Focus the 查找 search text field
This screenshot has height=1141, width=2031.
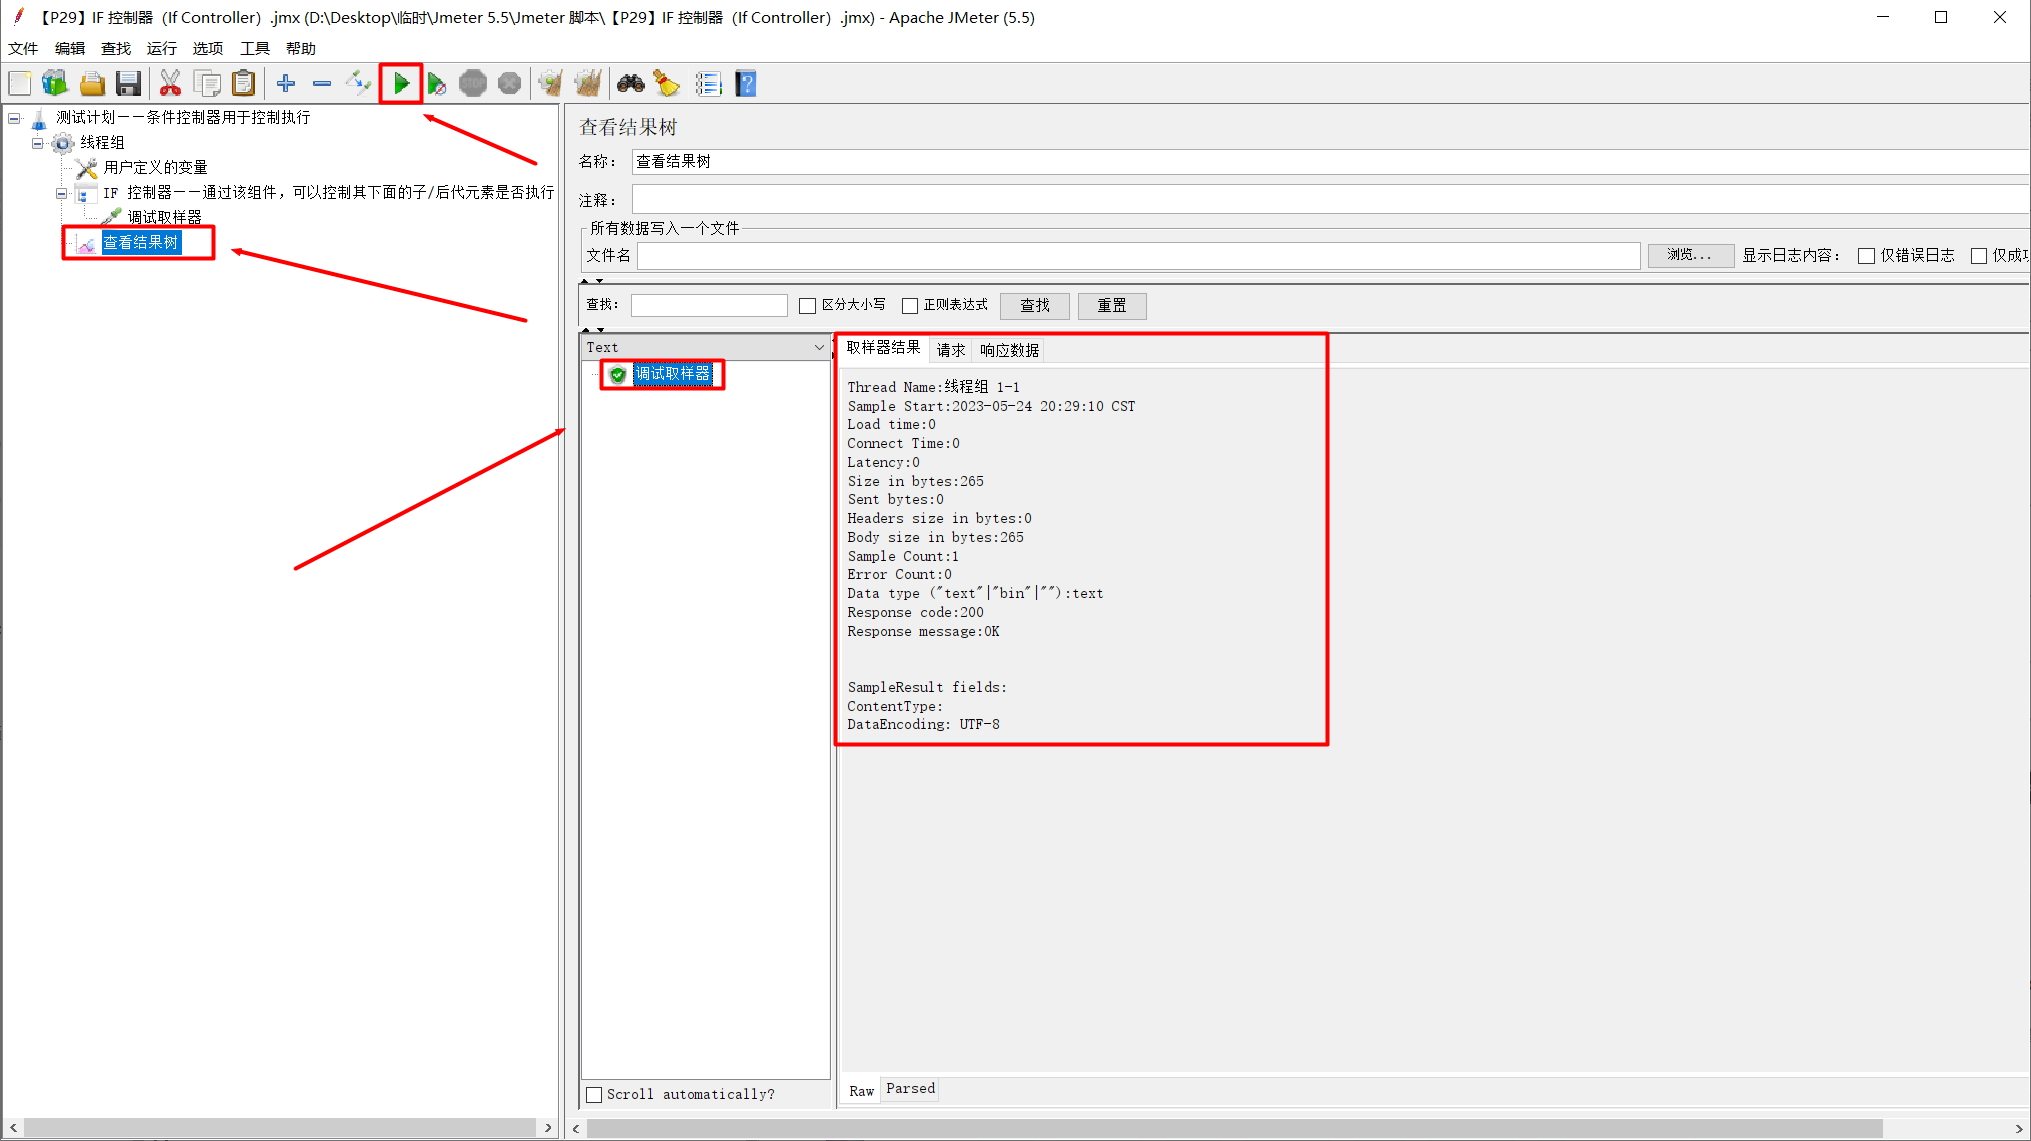(709, 306)
